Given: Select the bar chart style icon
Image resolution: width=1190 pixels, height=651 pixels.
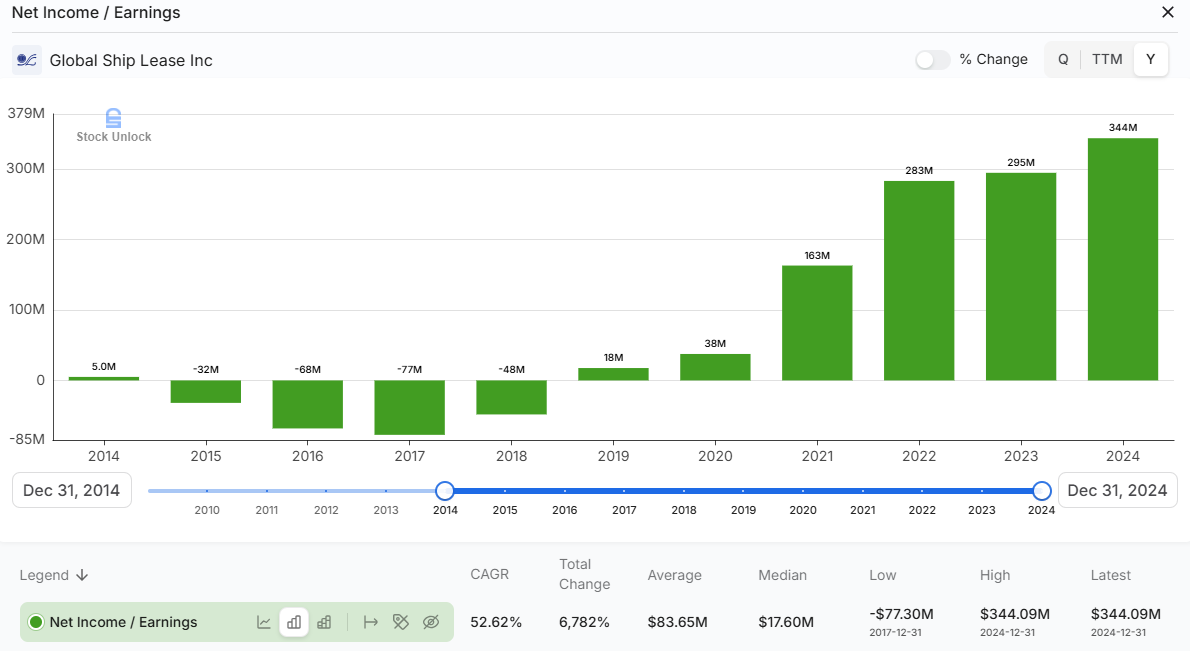Looking at the screenshot, I should 293,622.
